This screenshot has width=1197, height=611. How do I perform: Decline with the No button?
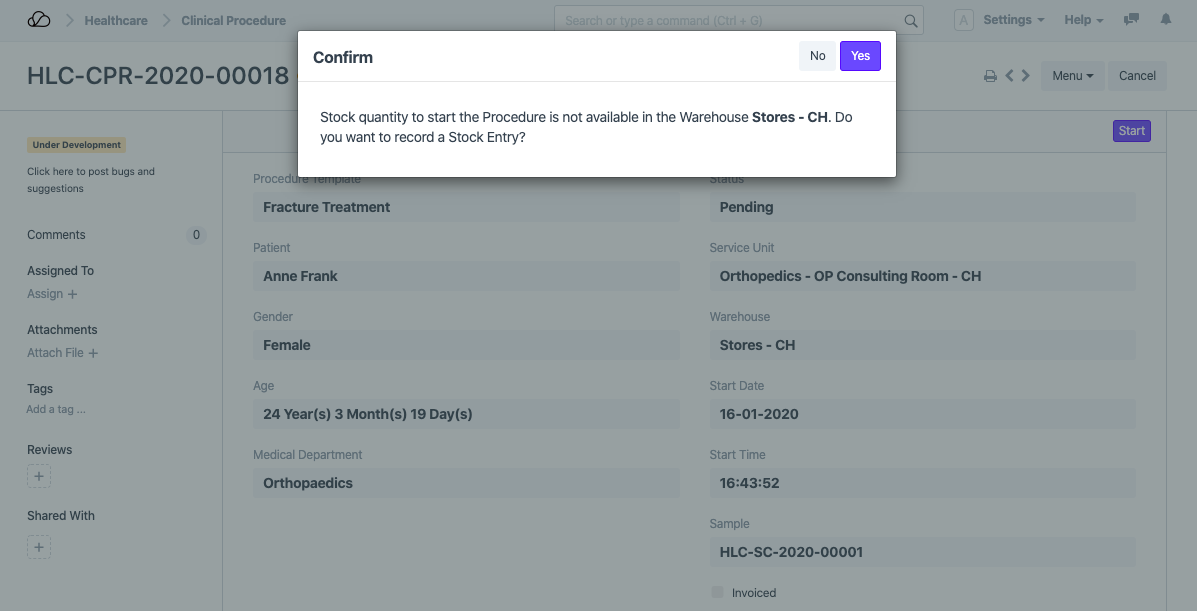click(x=817, y=56)
